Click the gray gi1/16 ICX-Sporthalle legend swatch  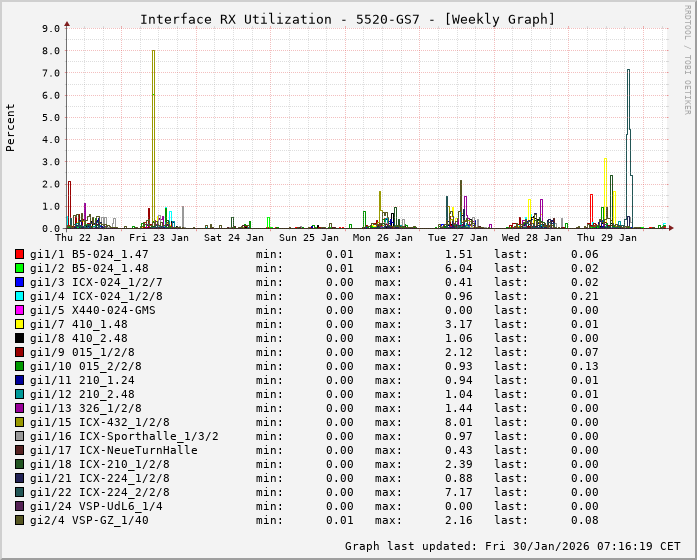[19, 436]
